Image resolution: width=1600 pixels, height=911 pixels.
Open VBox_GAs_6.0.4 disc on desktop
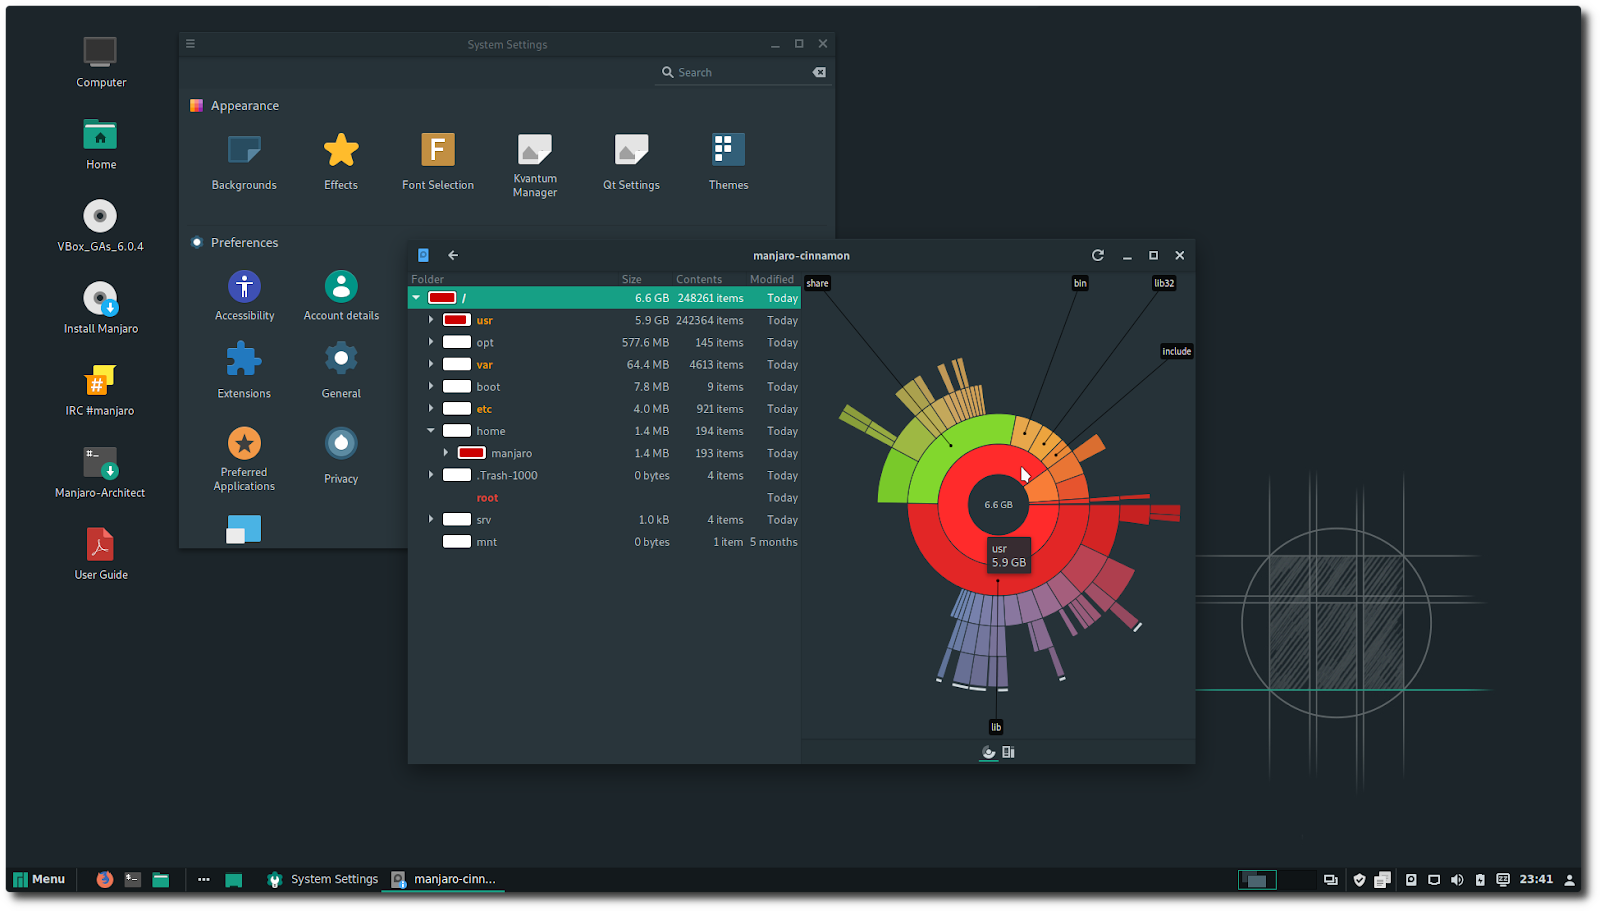pyautogui.click(x=100, y=226)
